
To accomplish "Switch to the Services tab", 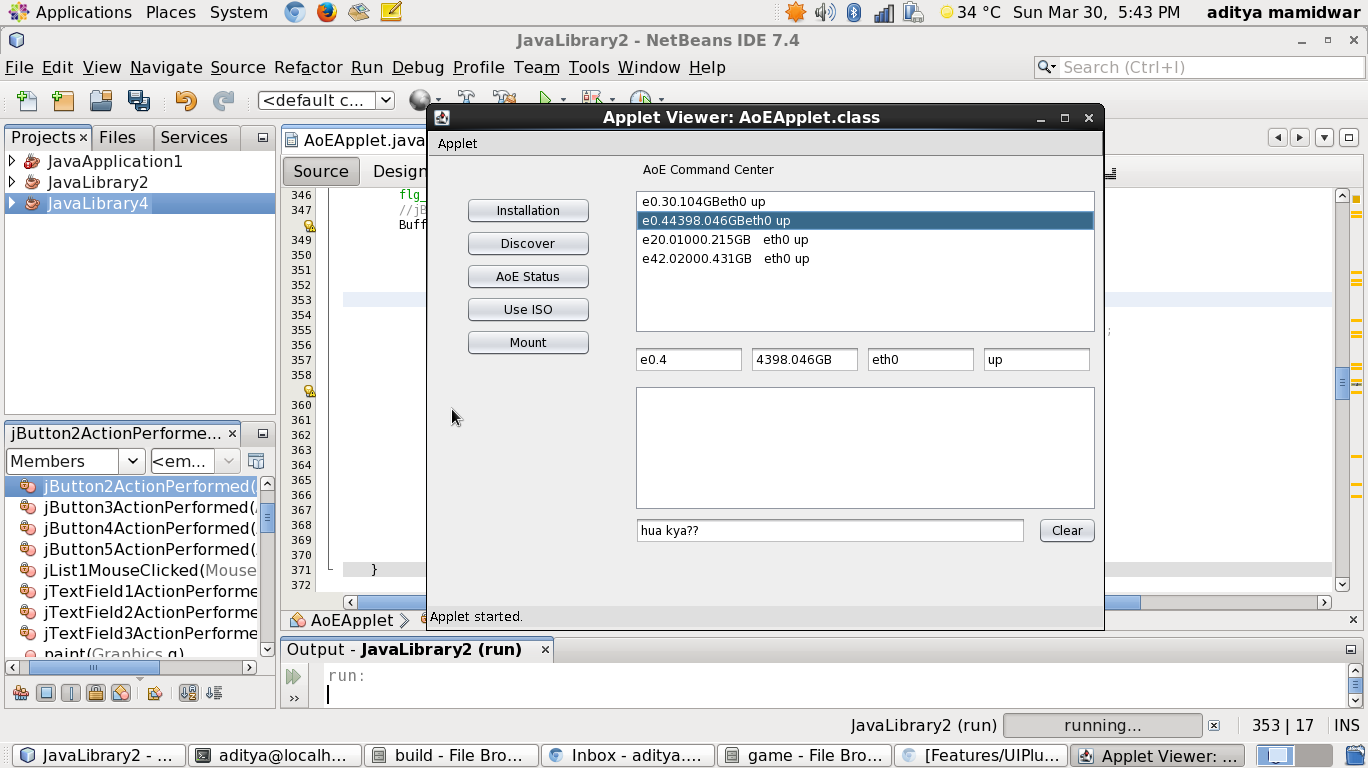I will (194, 137).
